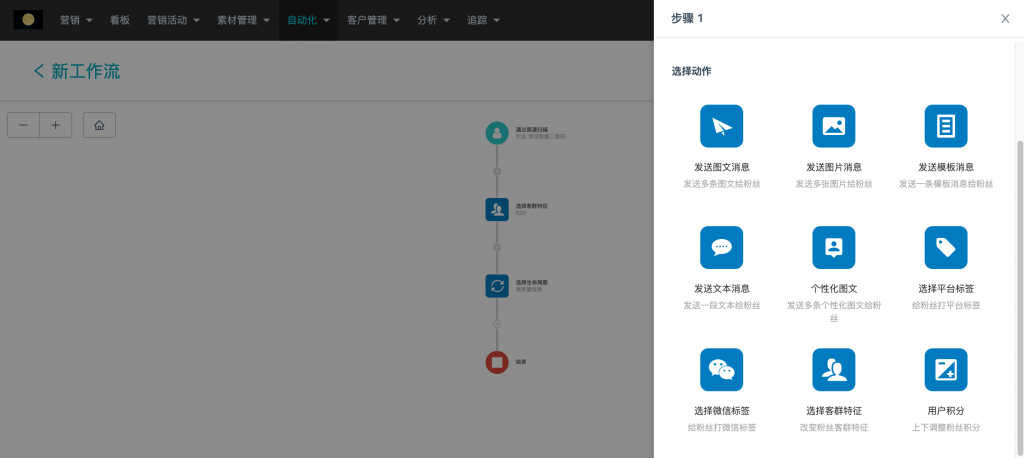Reset canvas view with home button
The image size is (1024, 458).
99,125
